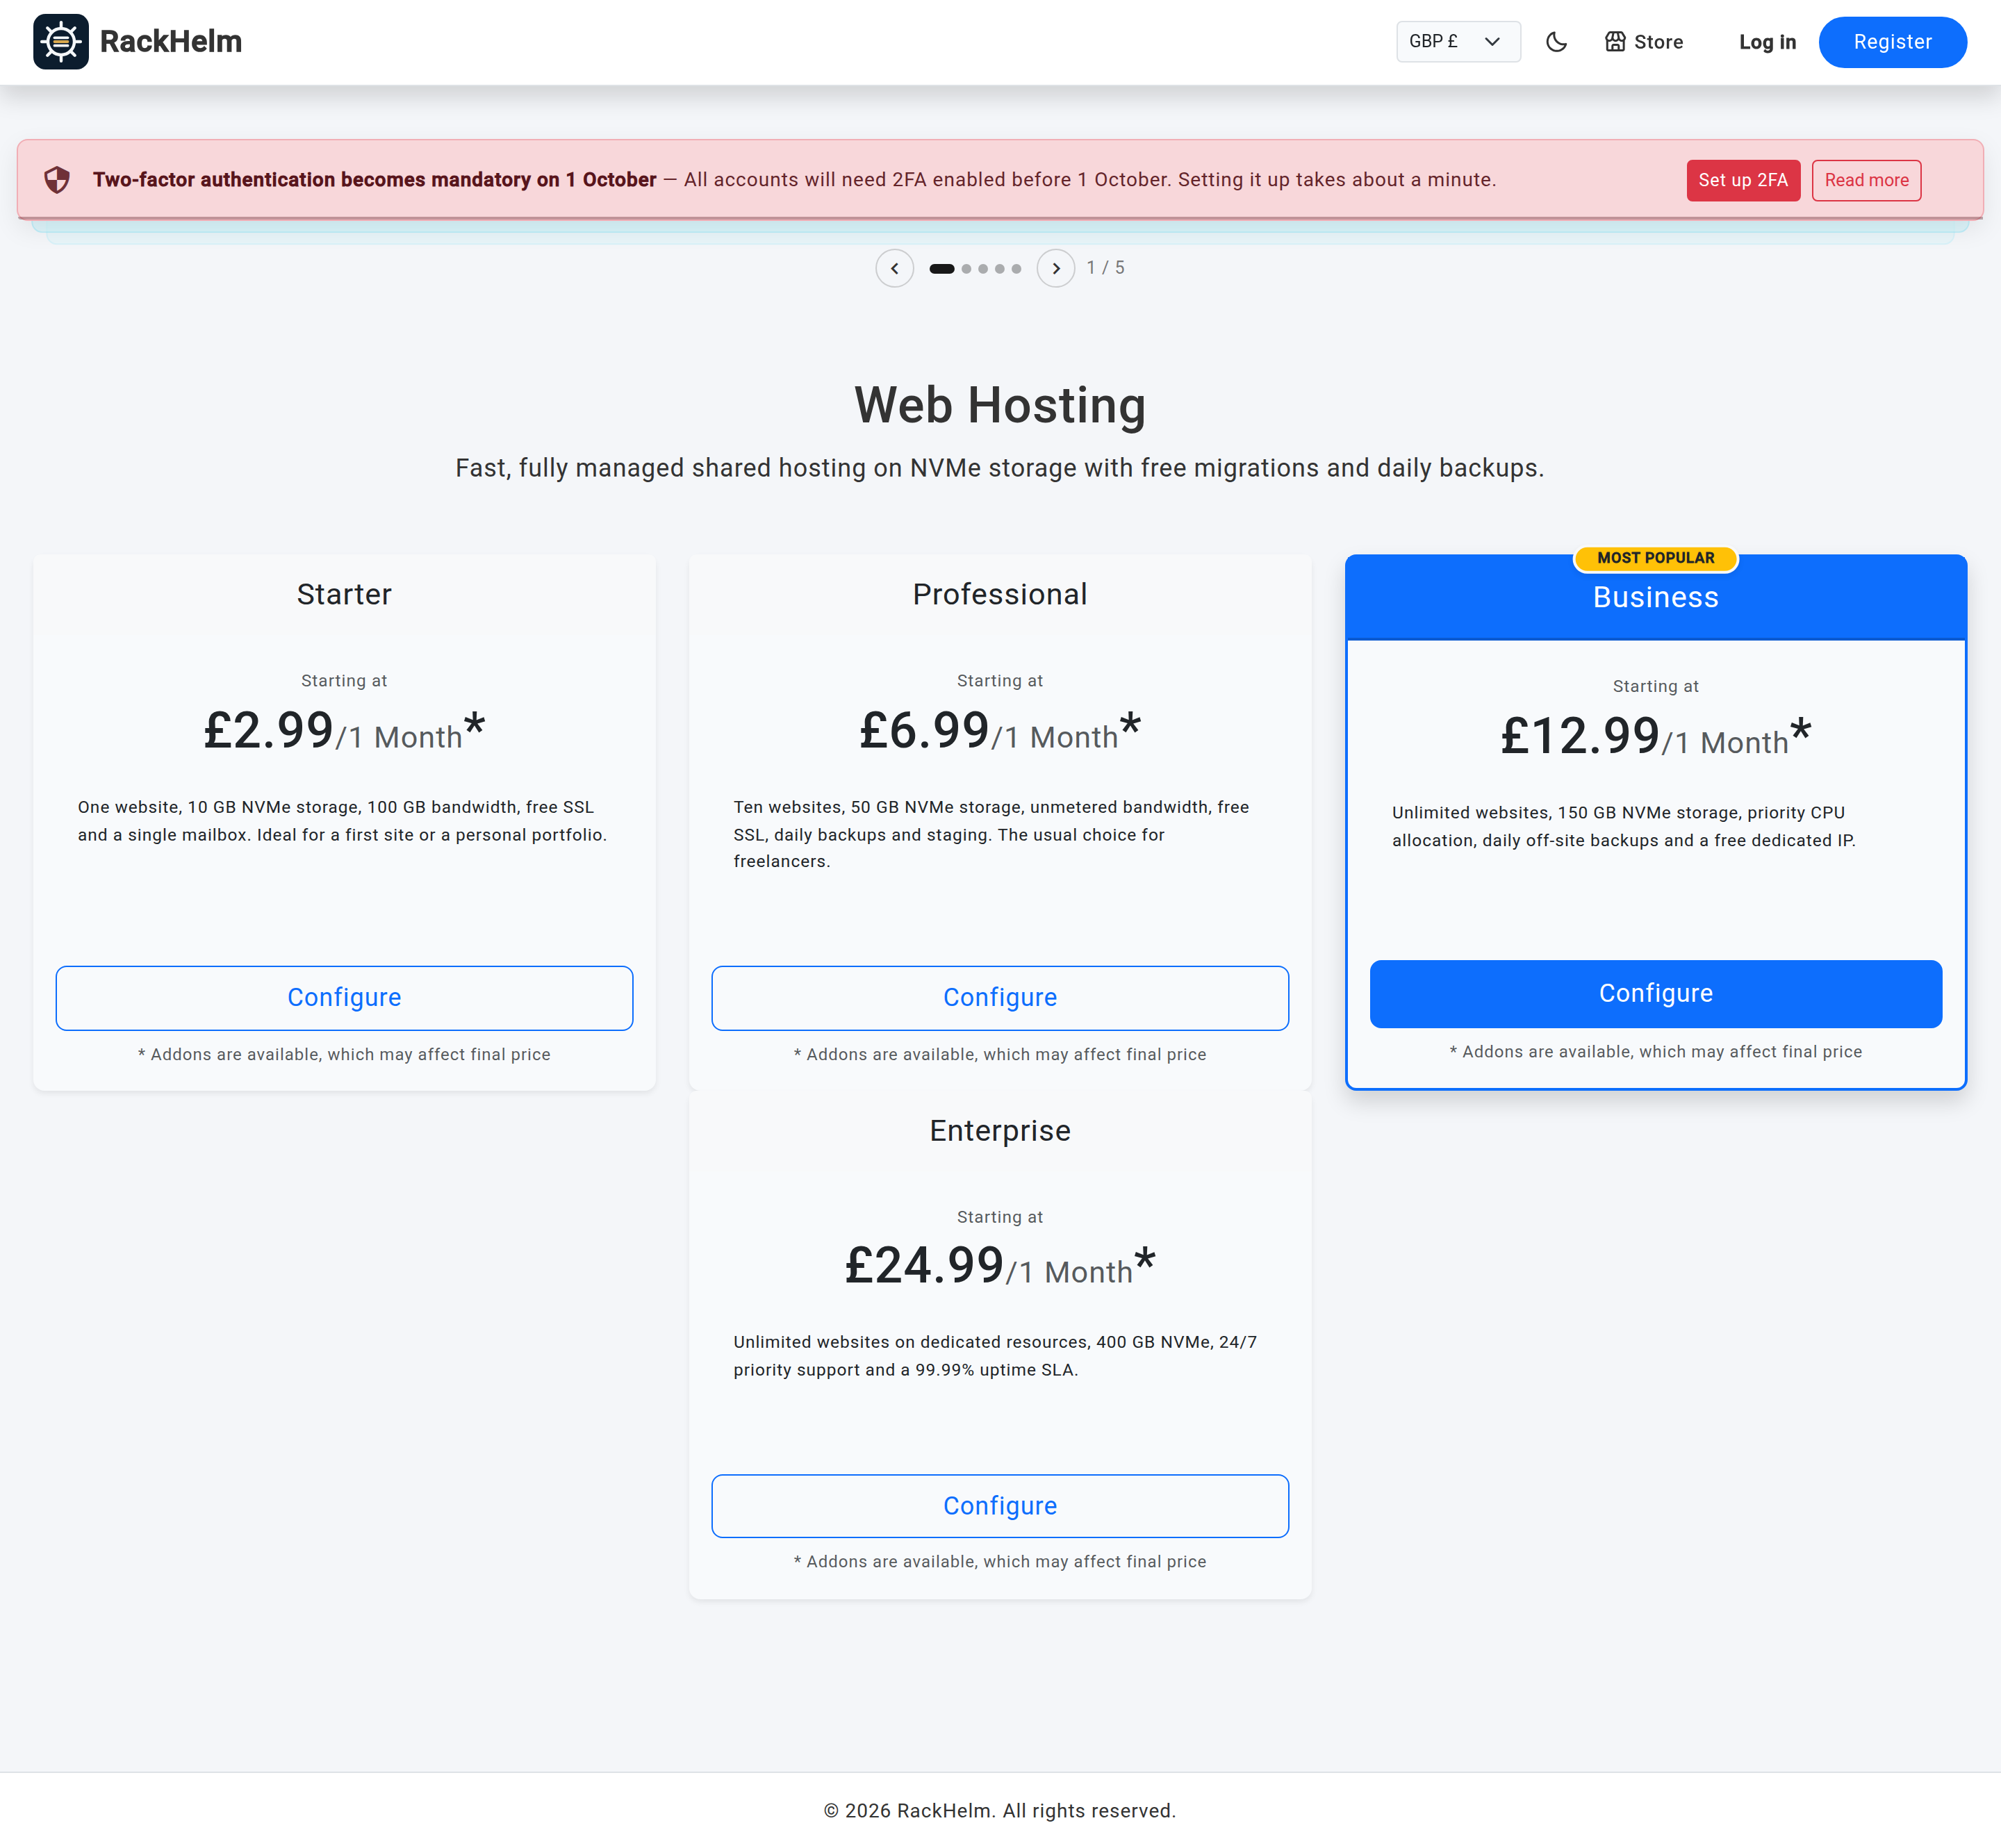Configure the Business plan

point(1656,994)
